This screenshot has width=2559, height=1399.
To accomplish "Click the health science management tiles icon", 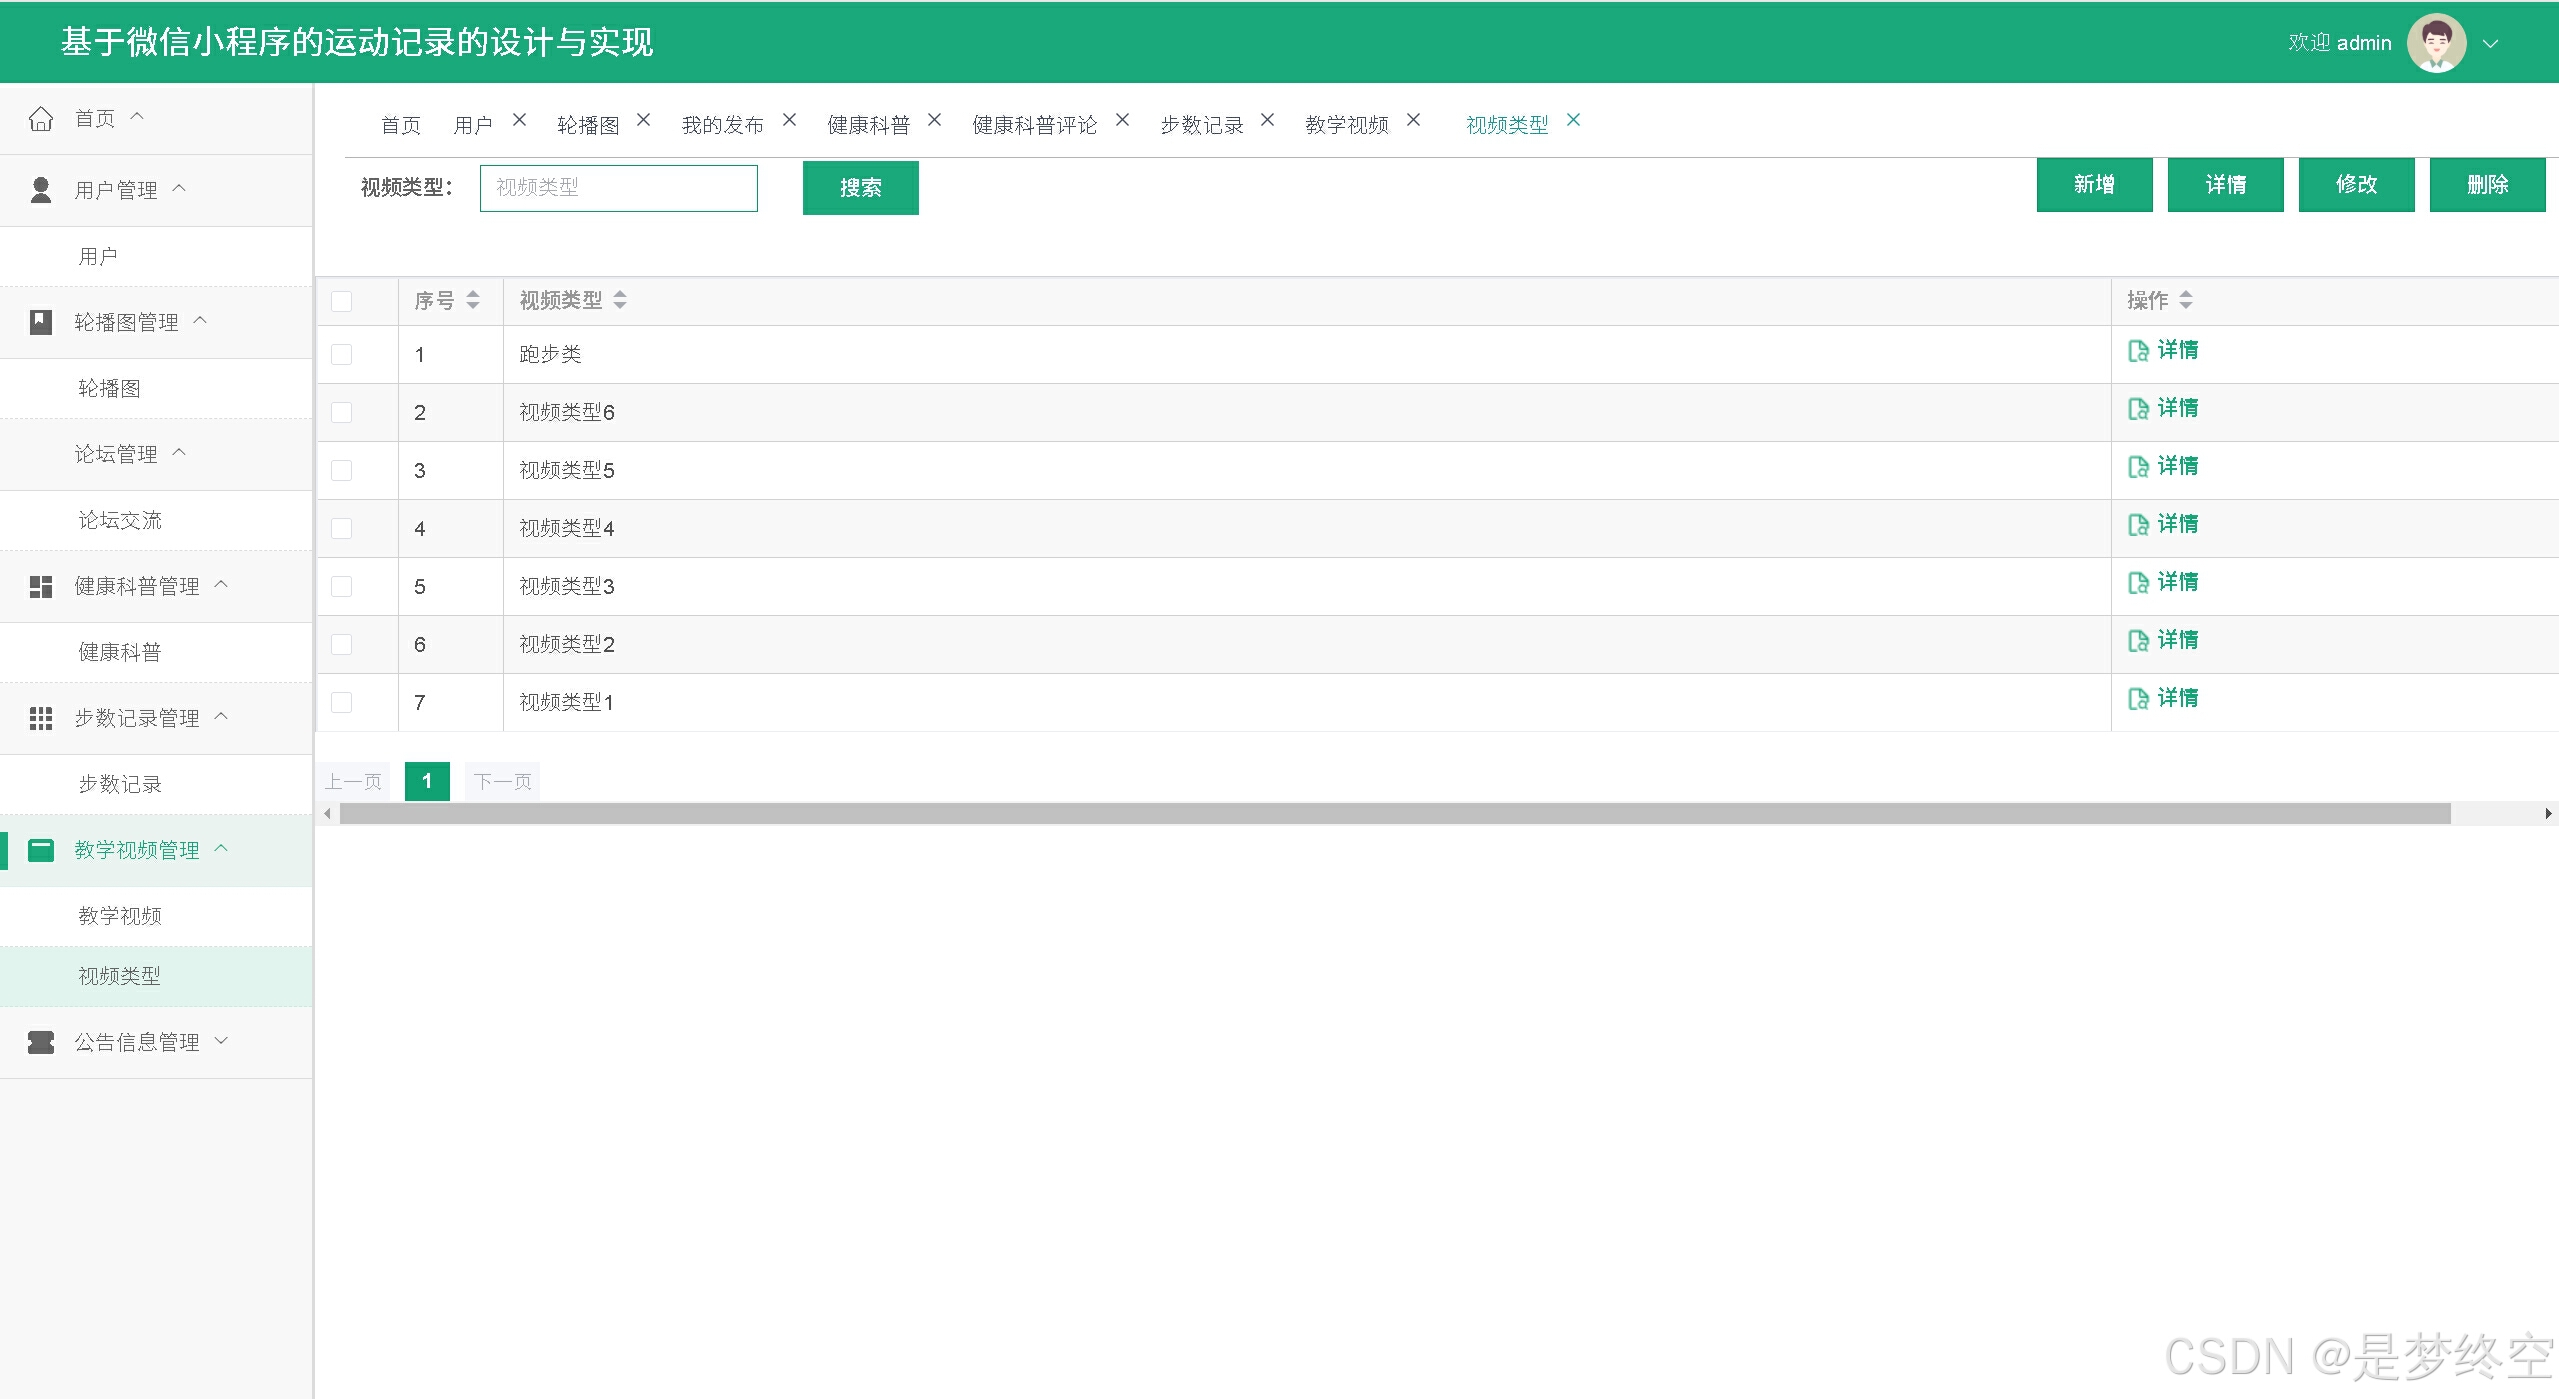I will (41, 587).
